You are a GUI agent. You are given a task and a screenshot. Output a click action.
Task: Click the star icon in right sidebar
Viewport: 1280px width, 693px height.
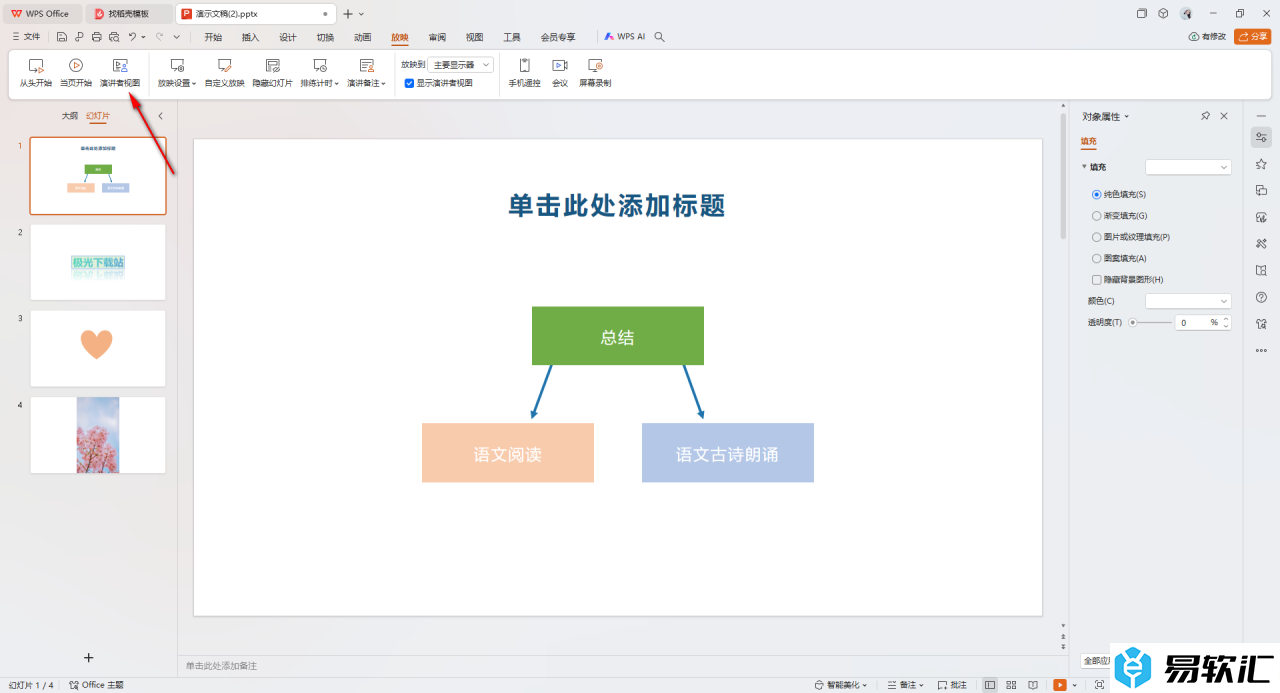pyautogui.click(x=1261, y=164)
